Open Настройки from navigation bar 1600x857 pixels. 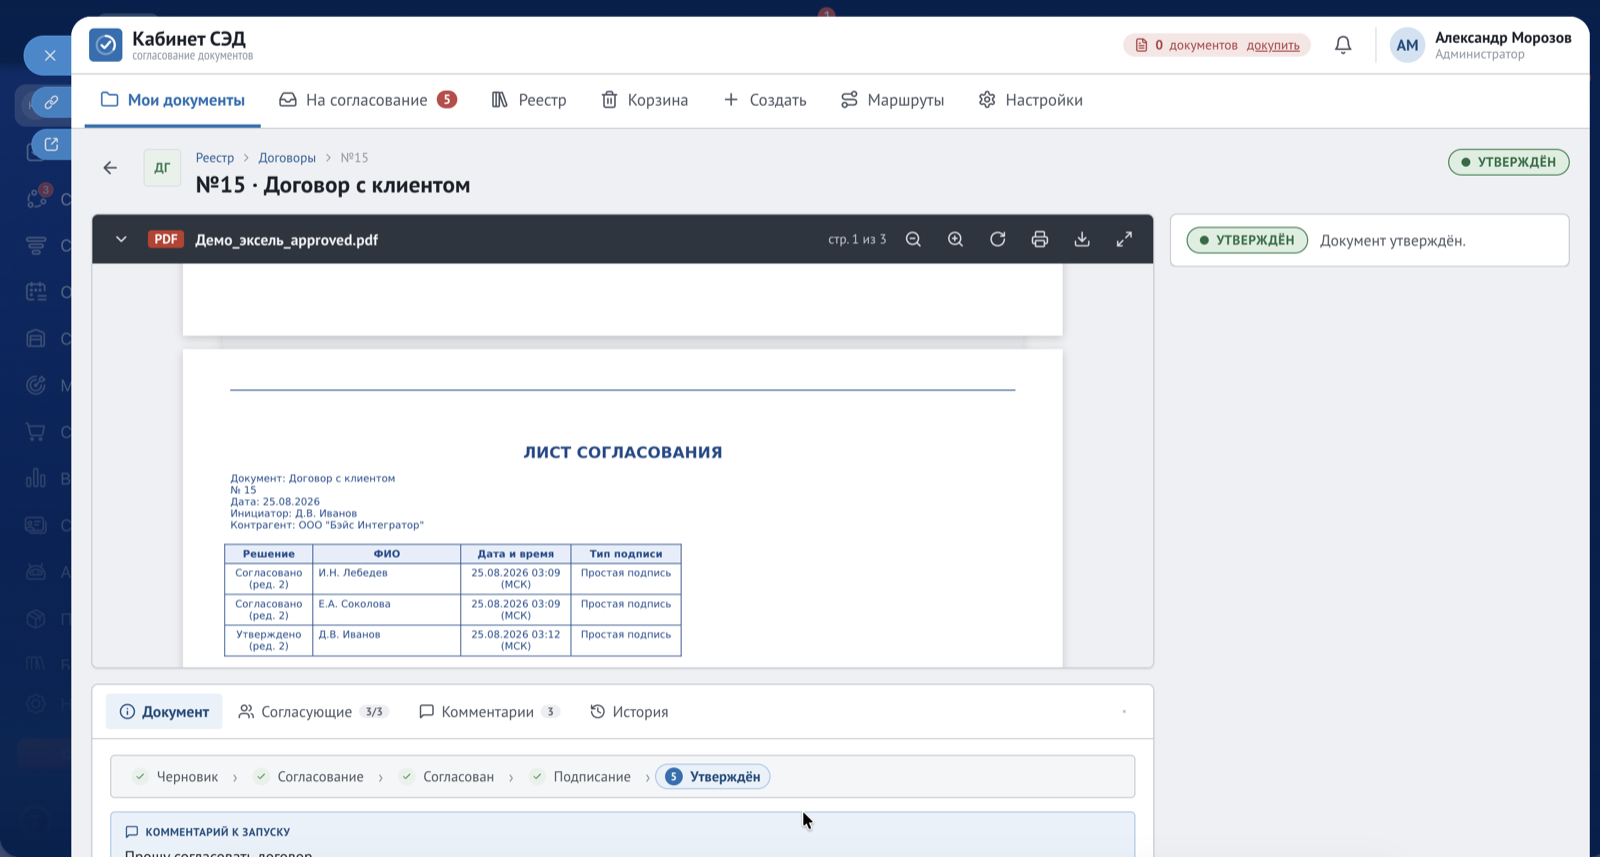tap(1030, 100)
